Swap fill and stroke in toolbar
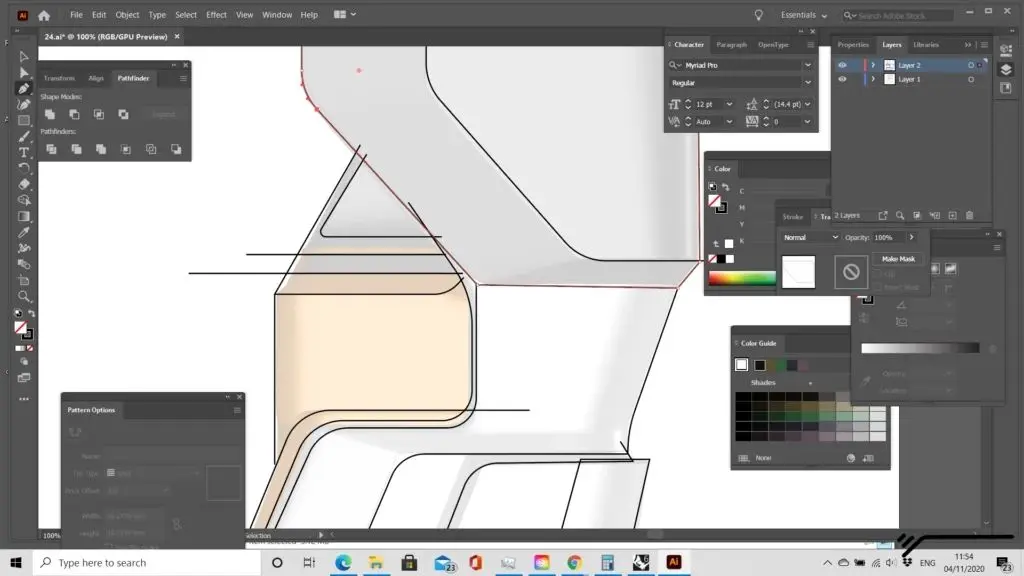The width and height of the screenshot is (1024, 576). 31,313
